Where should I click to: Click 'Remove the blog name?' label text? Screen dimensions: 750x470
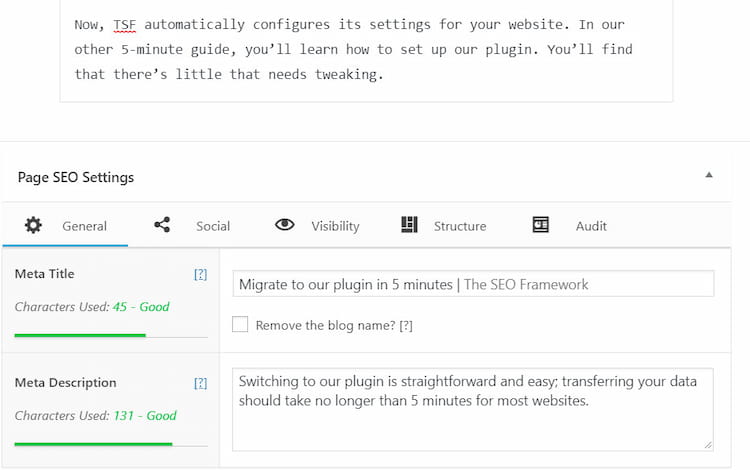tap(325, 326)
